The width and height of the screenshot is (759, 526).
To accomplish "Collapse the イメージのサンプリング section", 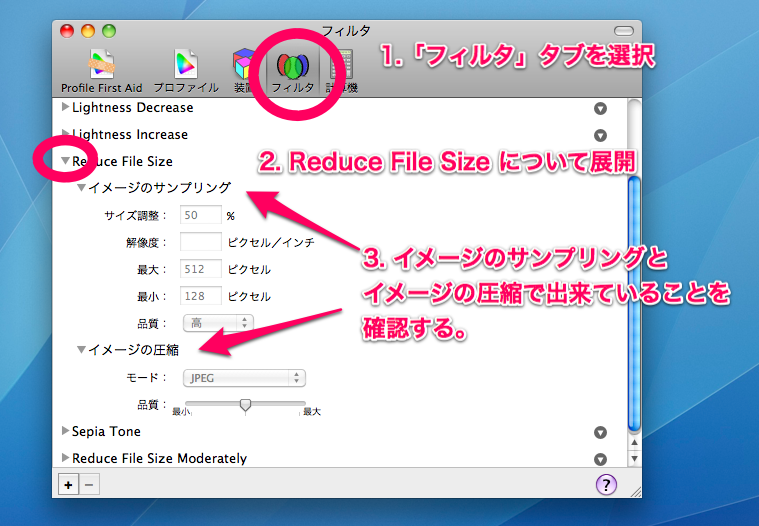I will click(x=81, y=188).
